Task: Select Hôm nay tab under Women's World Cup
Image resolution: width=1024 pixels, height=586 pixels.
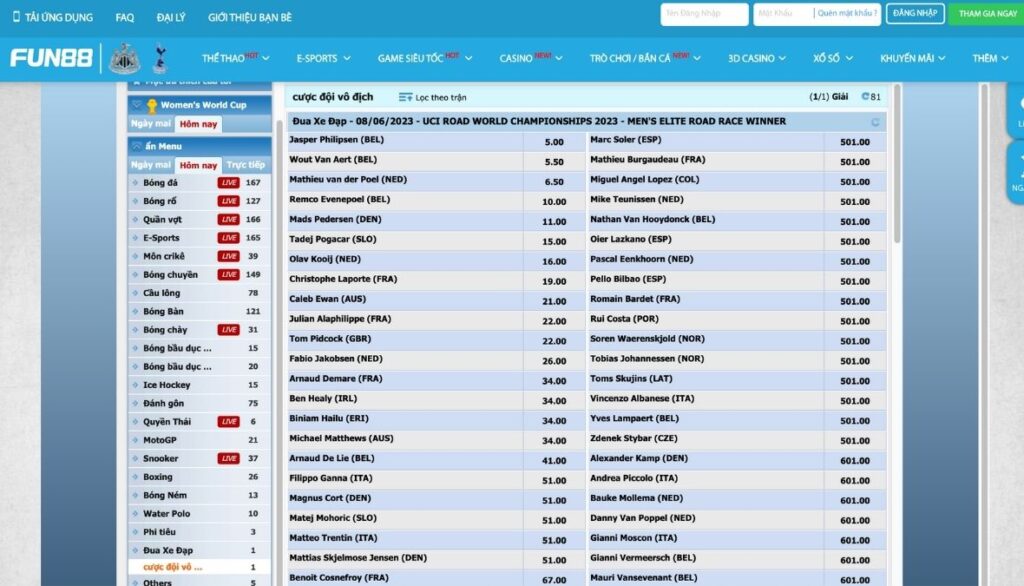Action: click(x=198, y=124)
